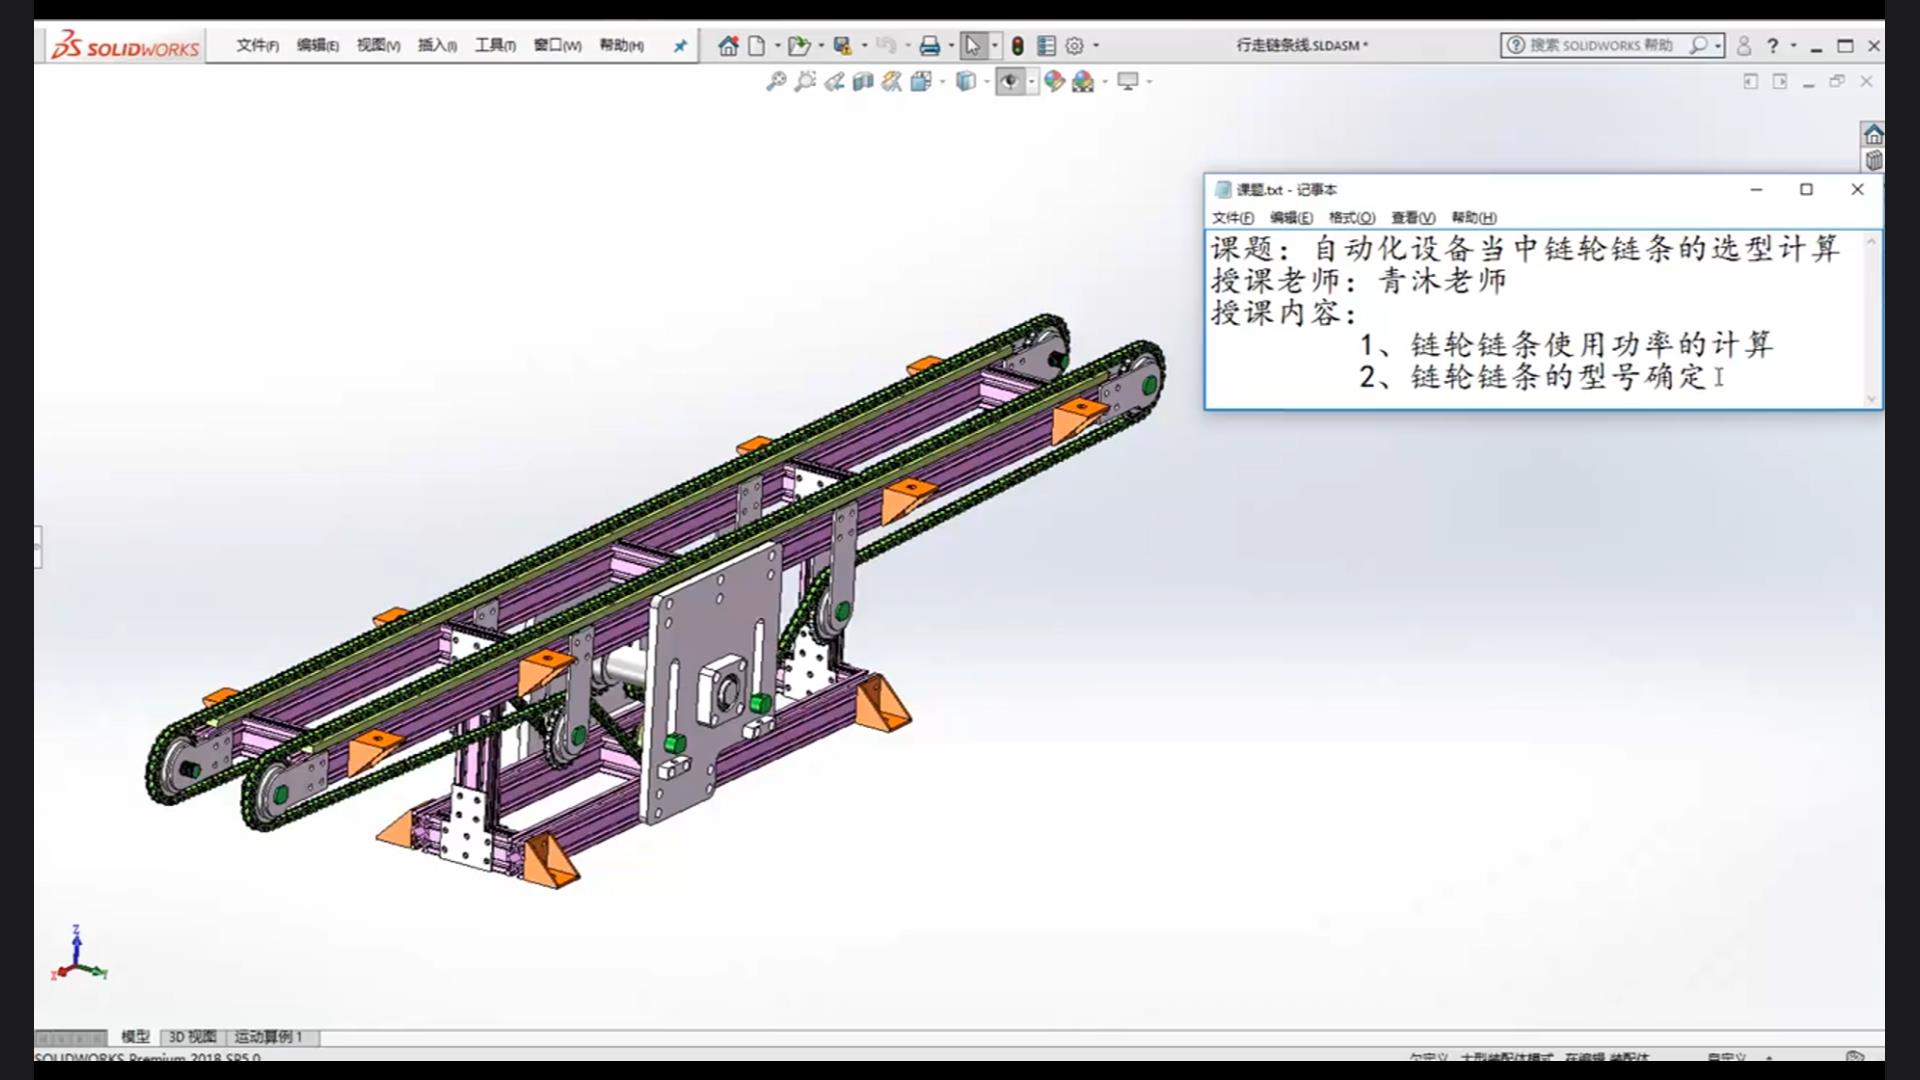Expand the Save dropdown arrow
This screenshot has width=1920, height=1080.
pos(864,46)
